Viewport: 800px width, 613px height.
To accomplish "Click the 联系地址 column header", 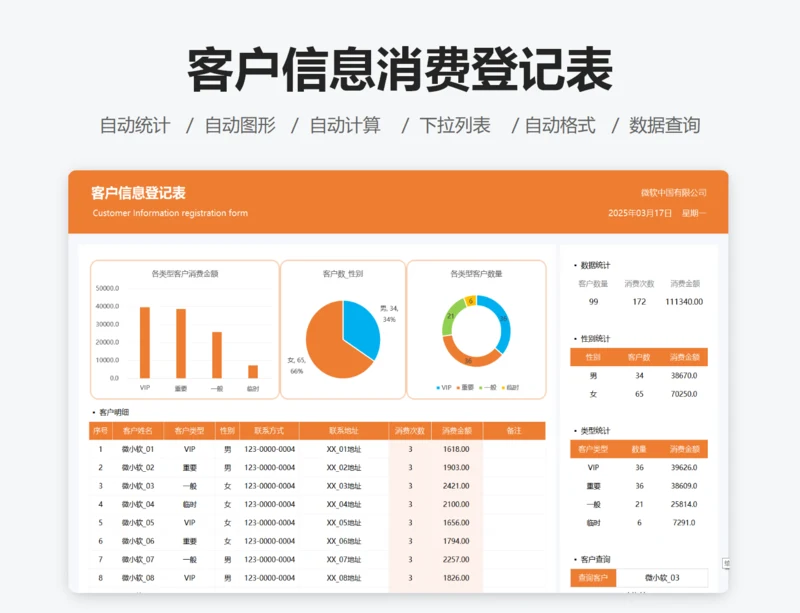I will (x=344, y=431).
